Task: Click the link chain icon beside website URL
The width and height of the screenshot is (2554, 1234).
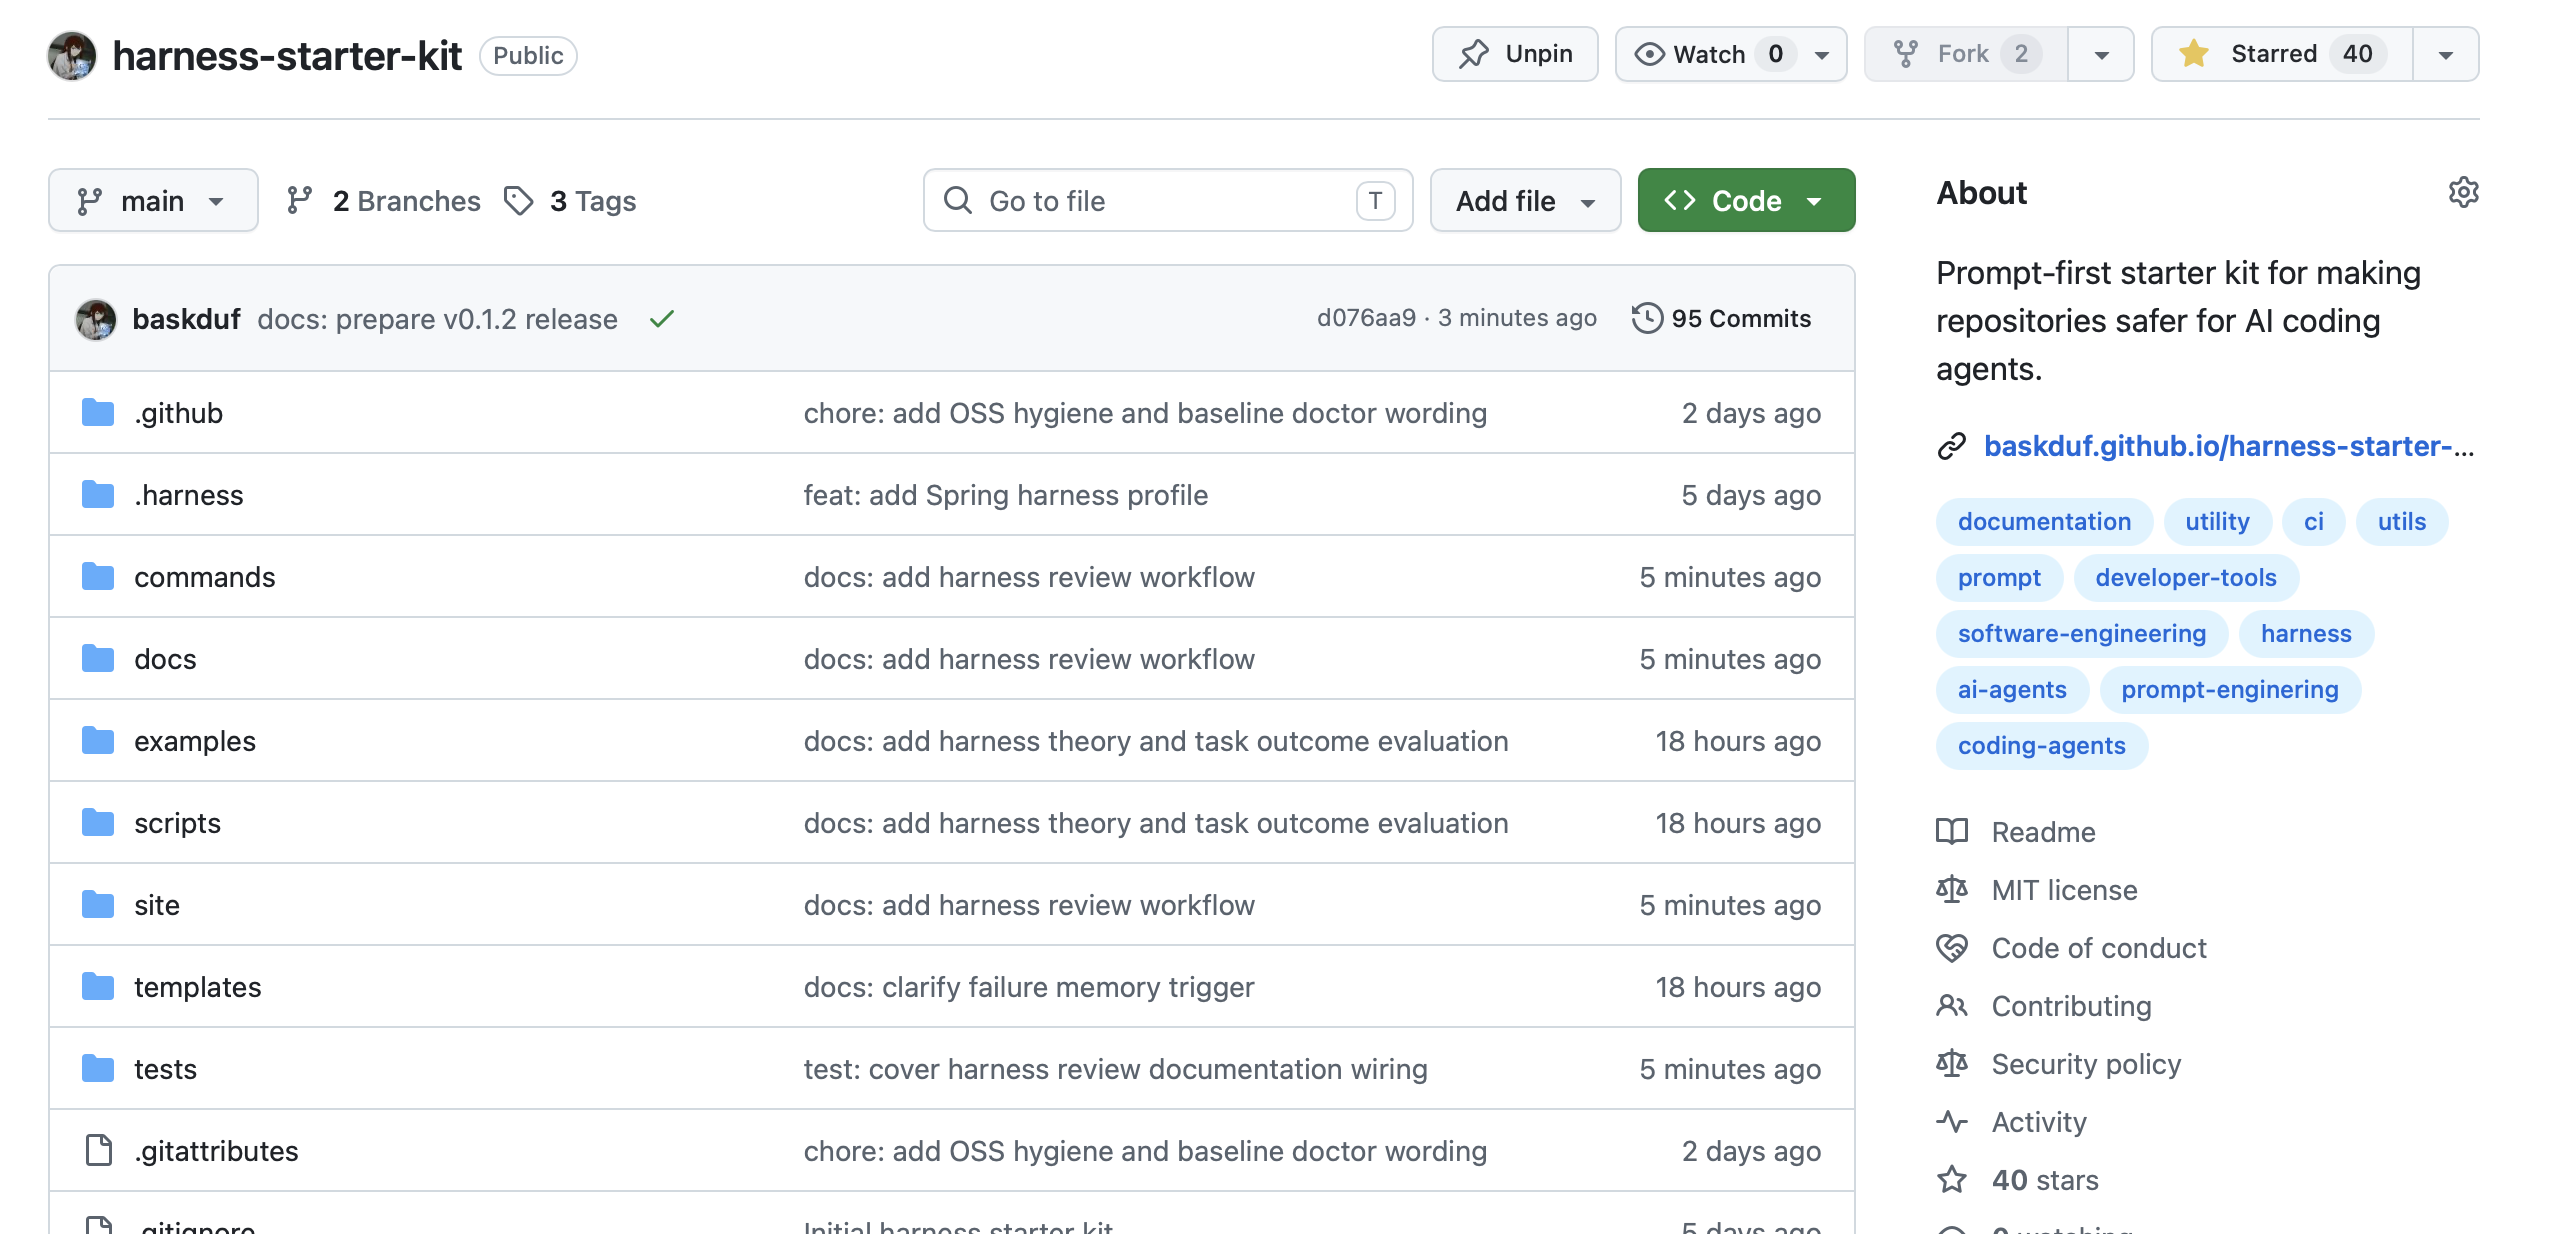Action: coord(1951,446)
